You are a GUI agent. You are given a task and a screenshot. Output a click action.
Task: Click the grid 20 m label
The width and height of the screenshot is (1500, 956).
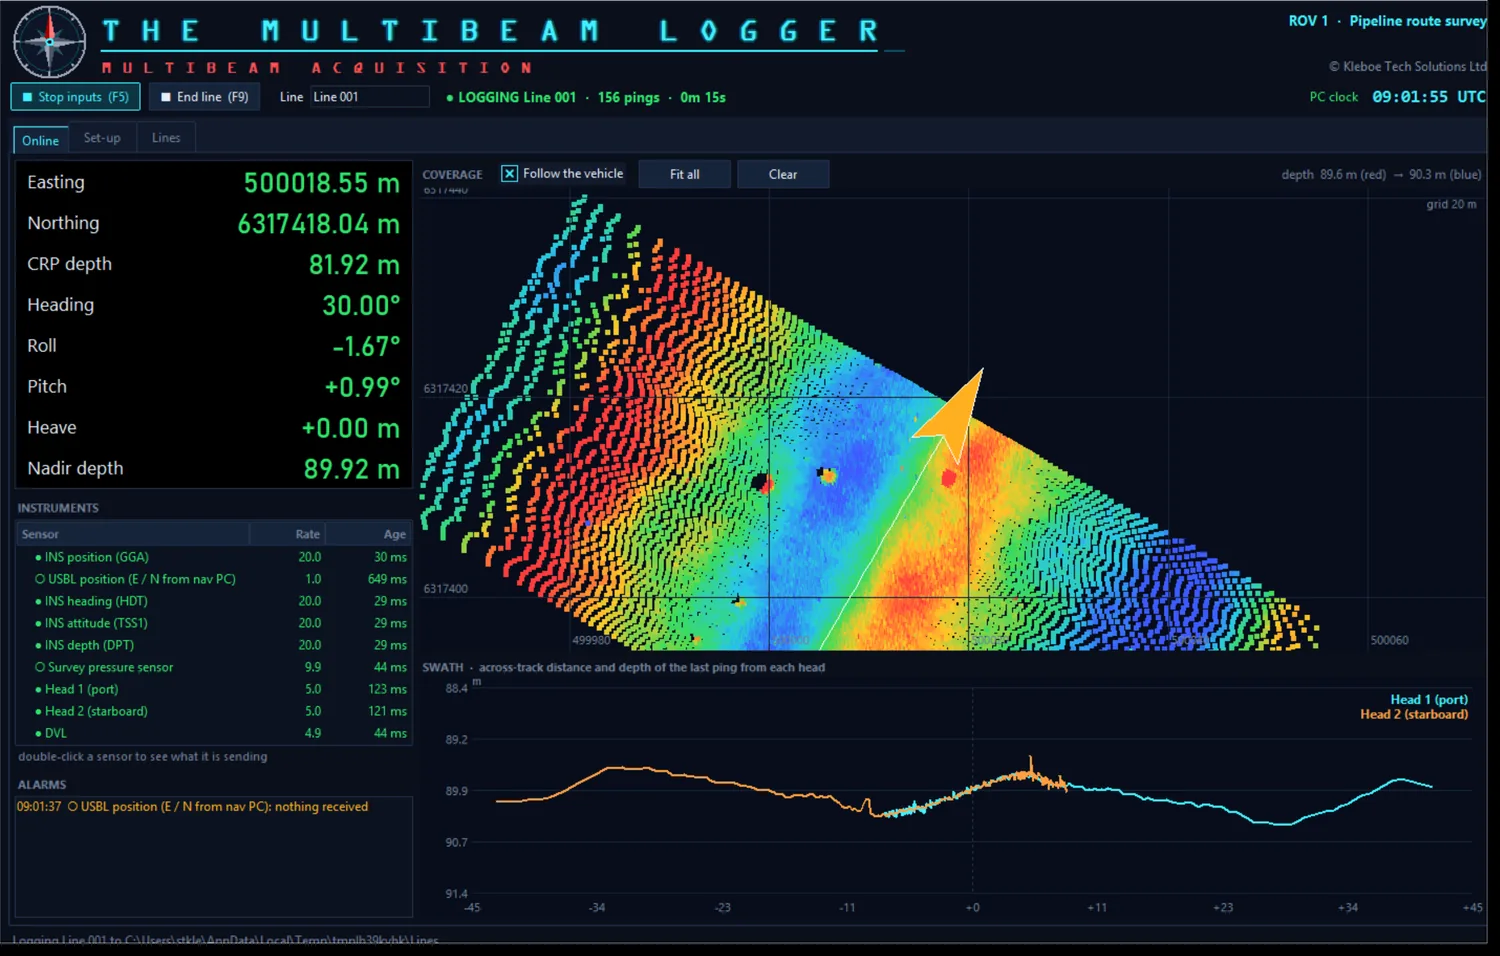[x=1451, y=204]
